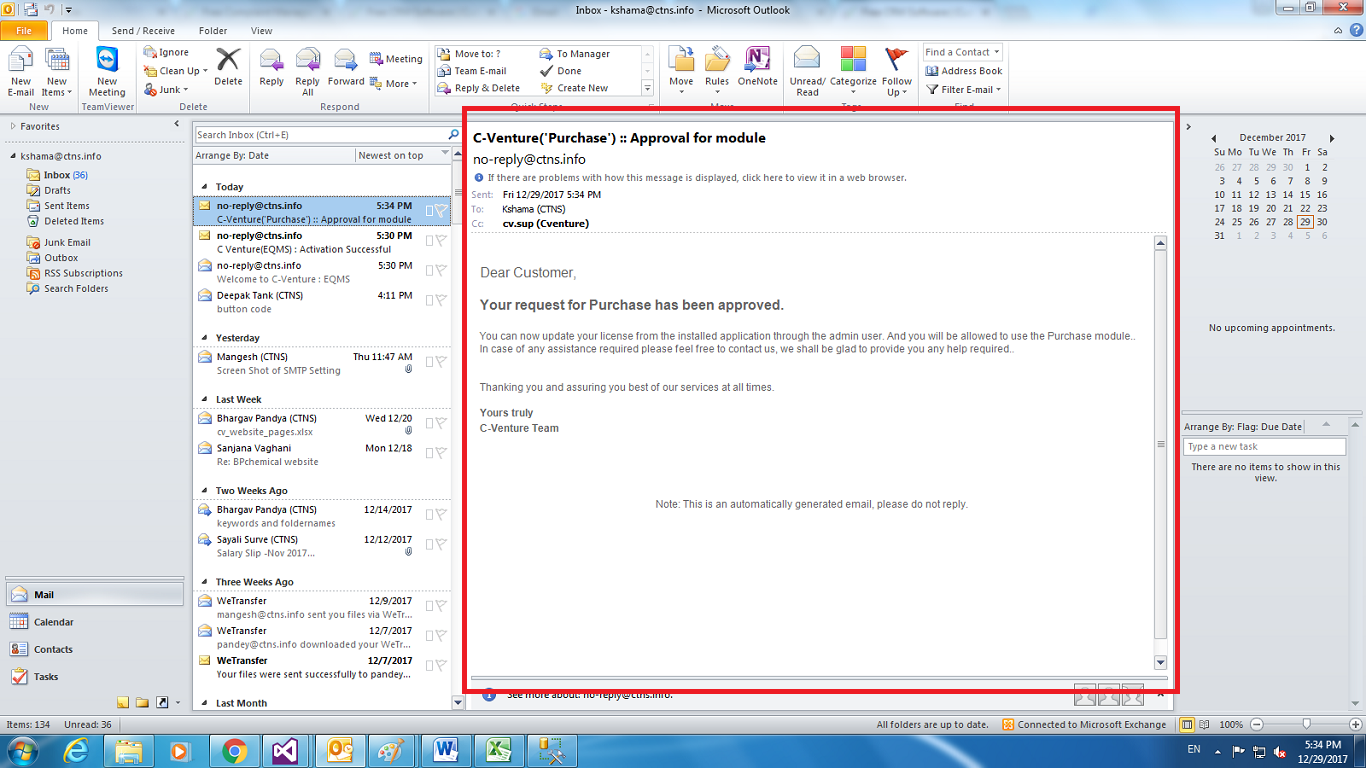Open the Address Book
Viewport: 1366px width, 768px height.
coord(964,71)
